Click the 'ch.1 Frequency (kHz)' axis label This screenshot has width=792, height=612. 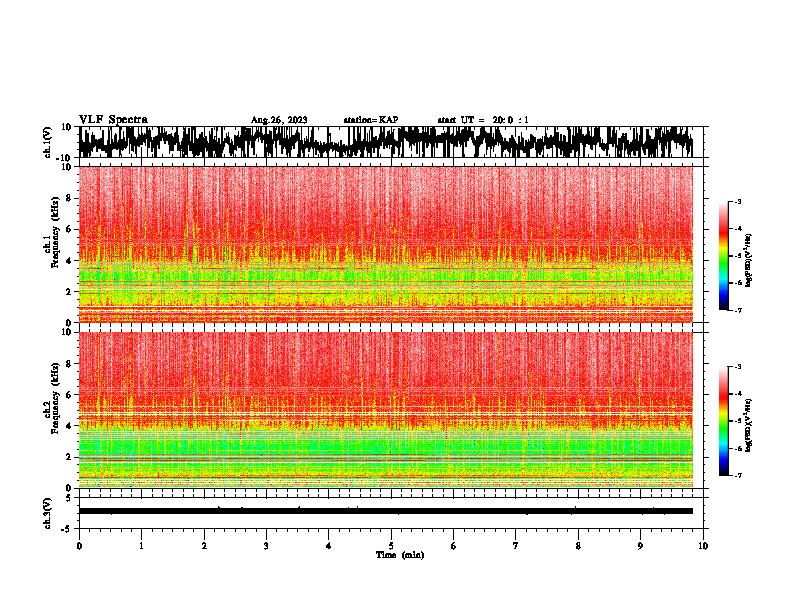coord(52,232)
